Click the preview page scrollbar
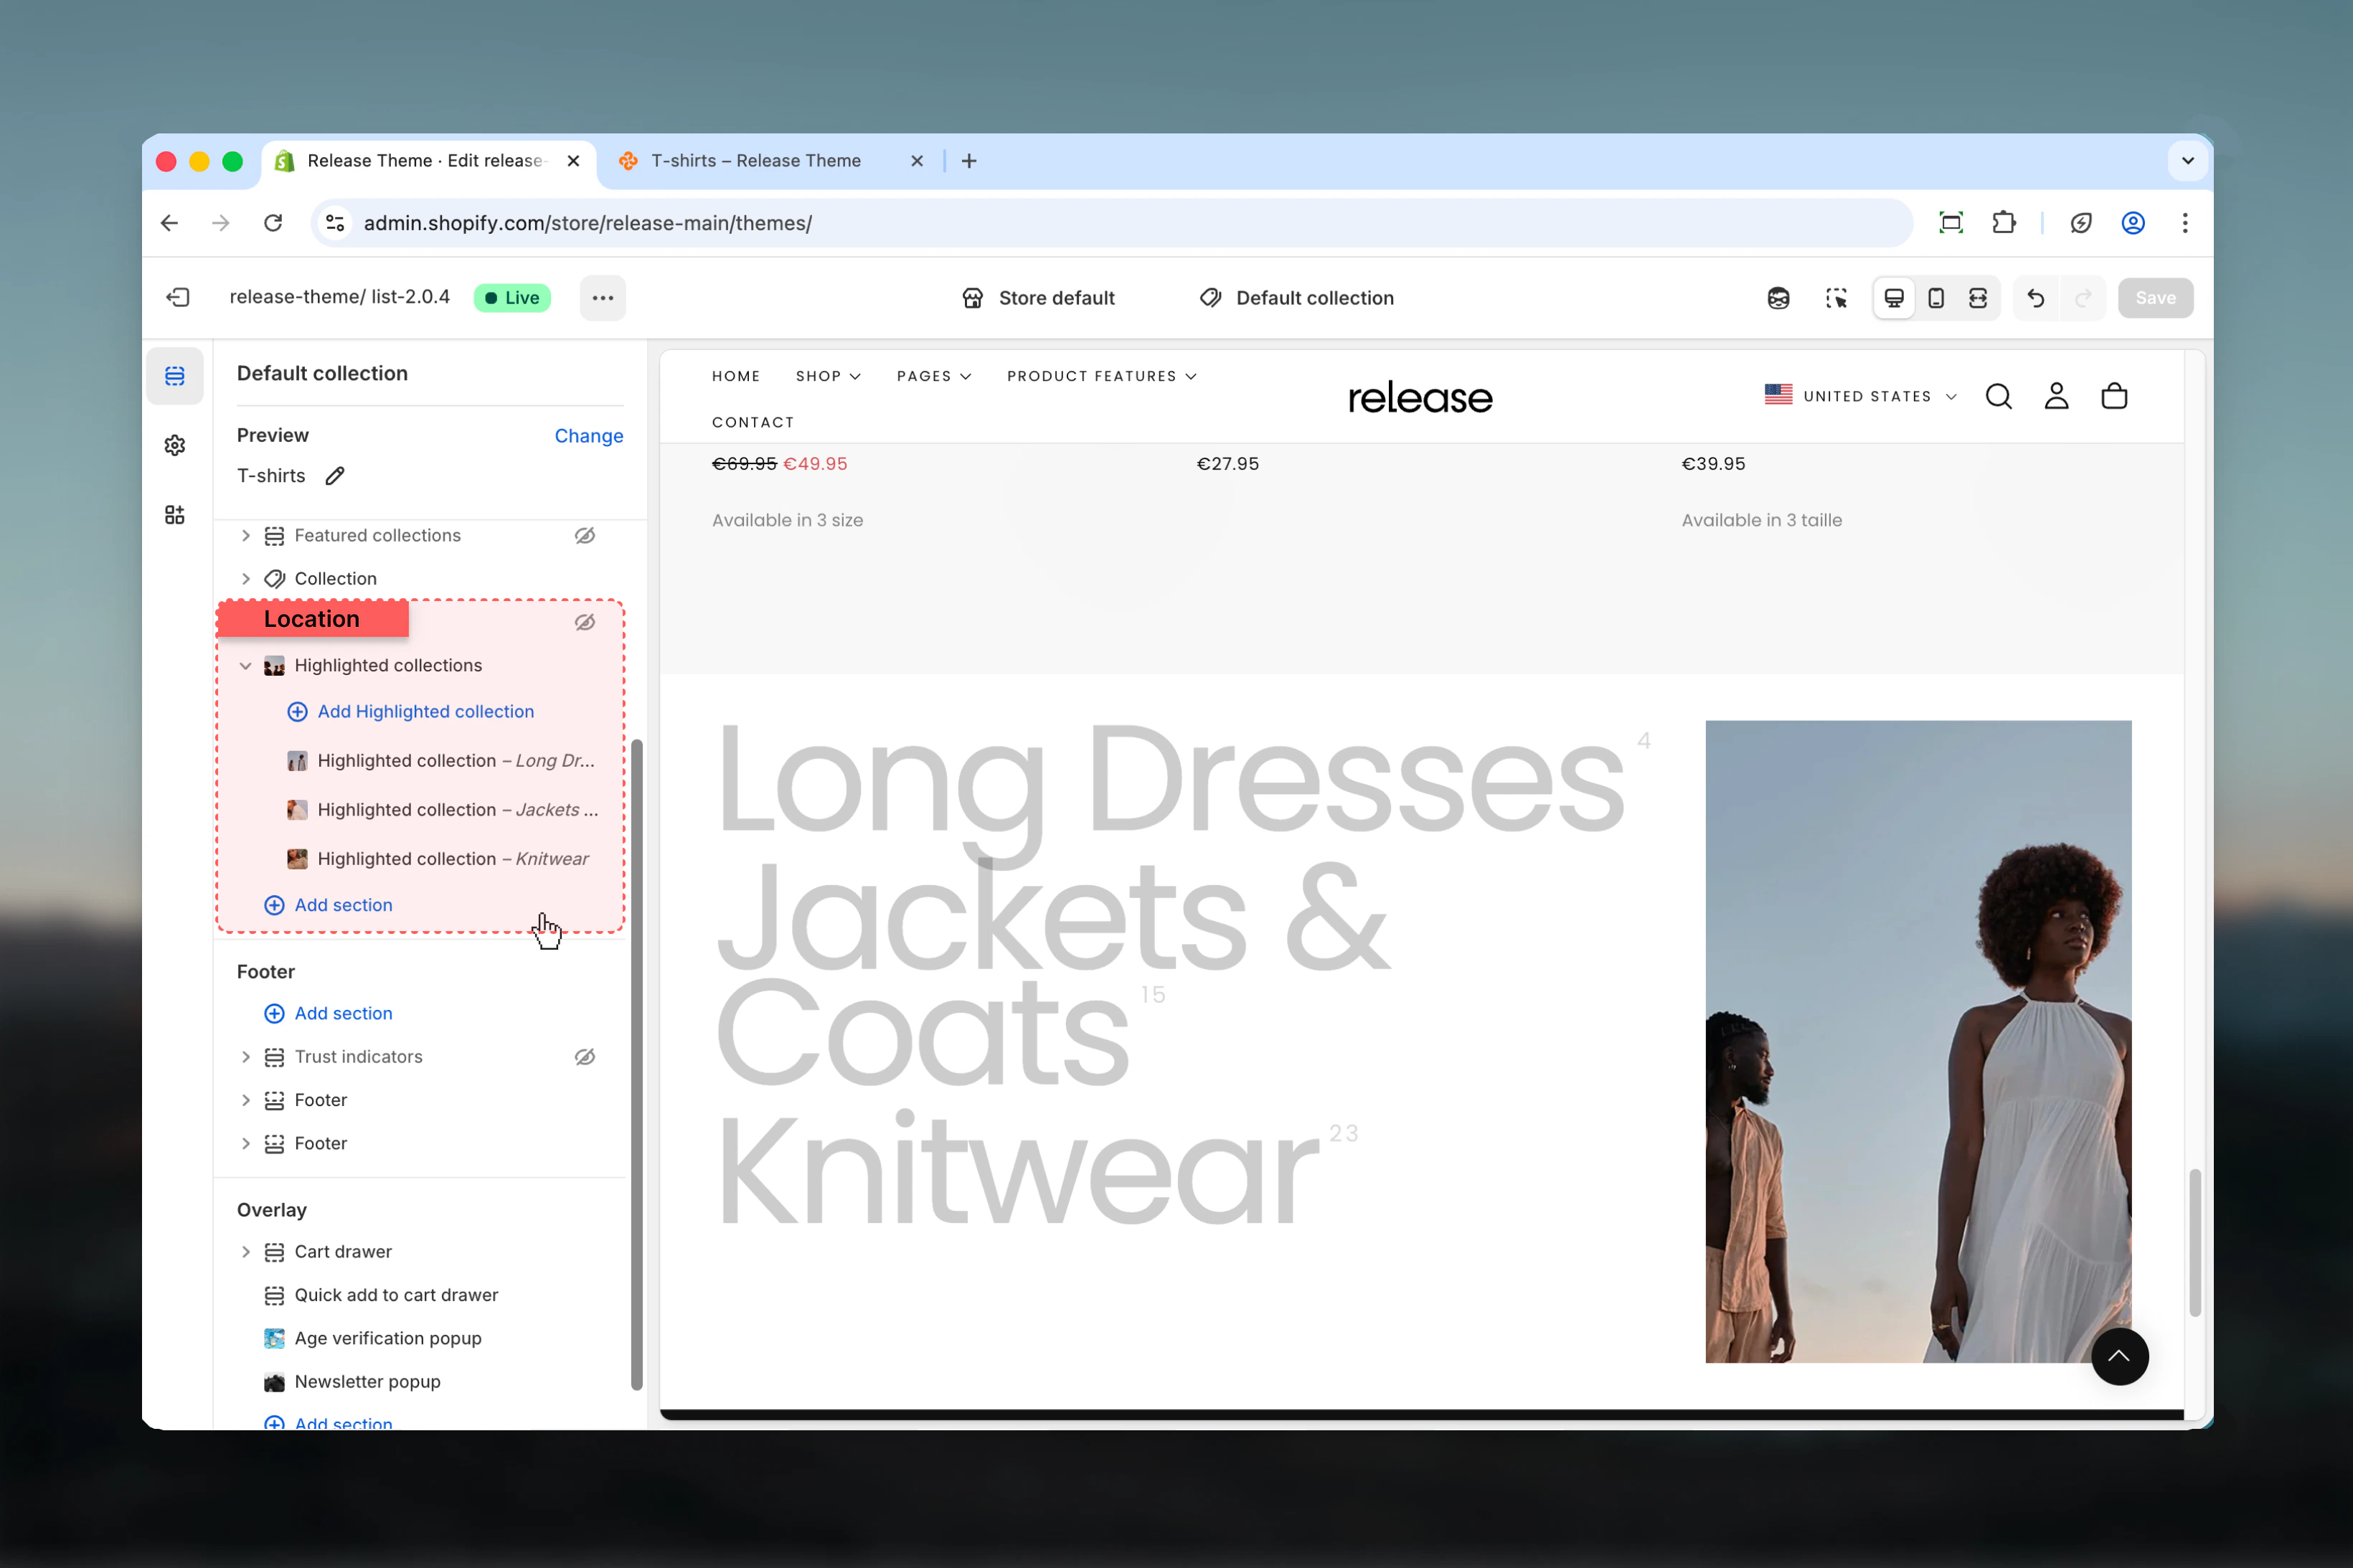The image size is (2353, 1568). [2195, 1242]
